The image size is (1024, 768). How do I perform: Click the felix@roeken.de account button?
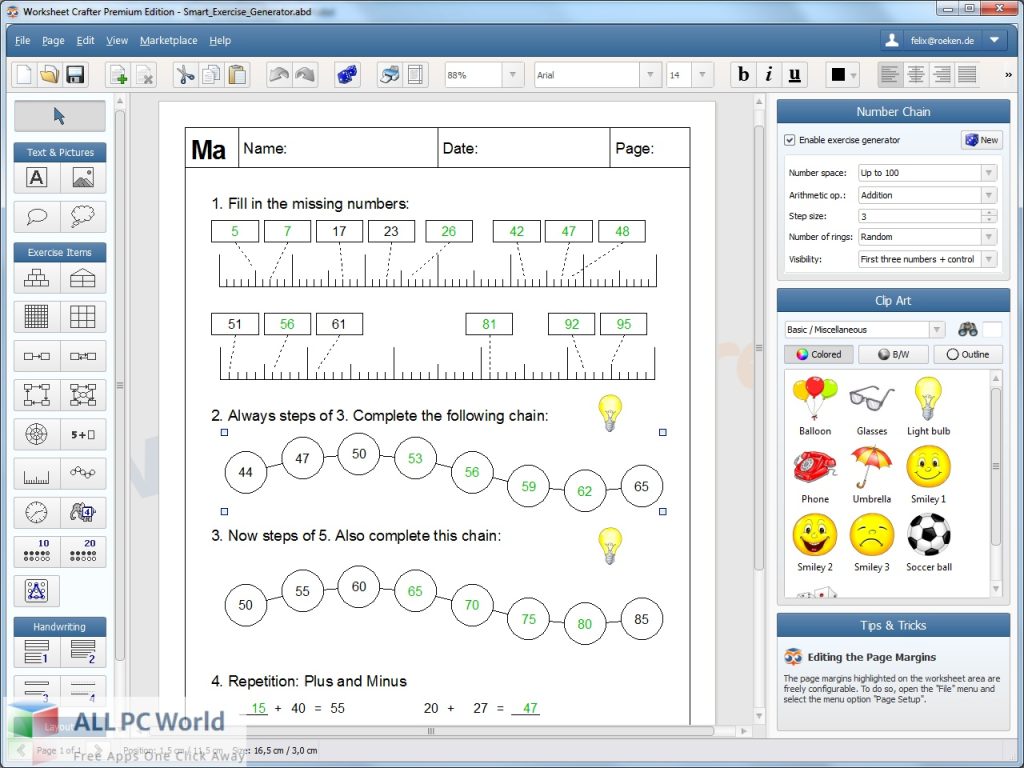940,40
